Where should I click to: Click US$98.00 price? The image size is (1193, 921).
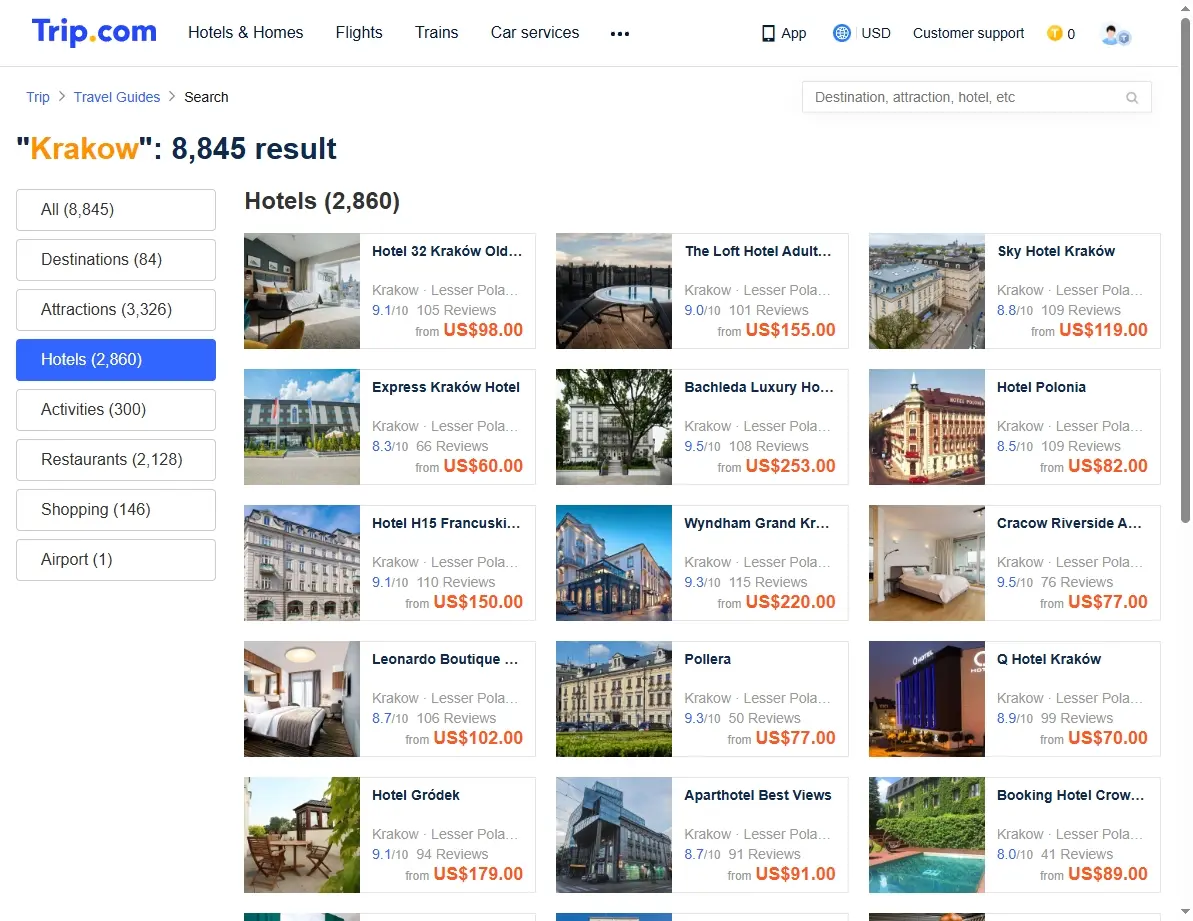(483, 330)
